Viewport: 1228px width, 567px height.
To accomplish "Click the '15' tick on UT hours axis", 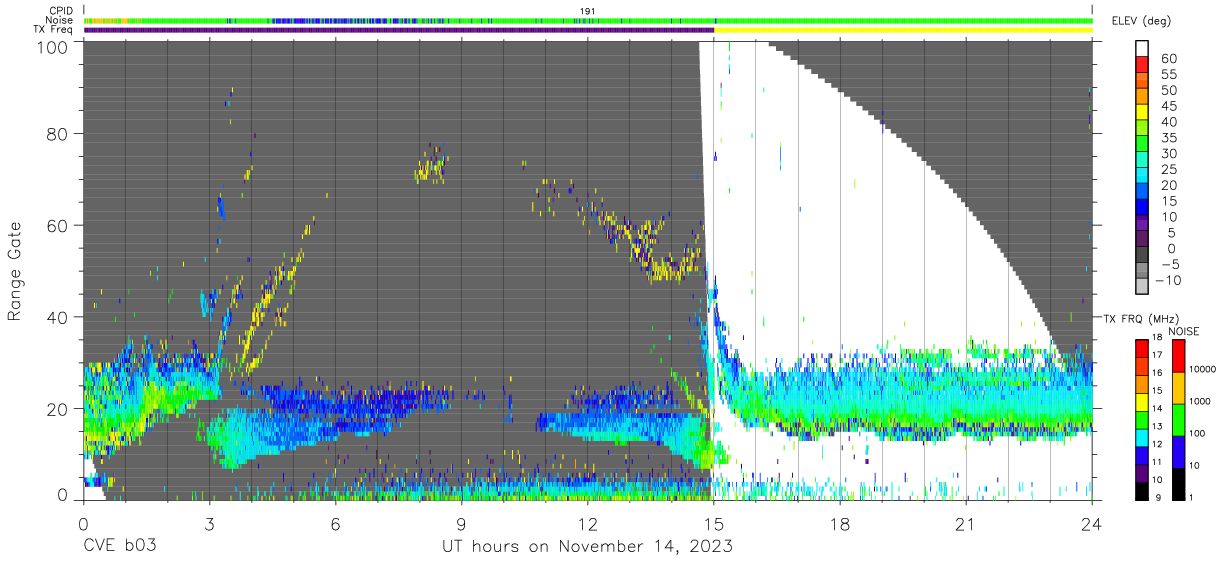I will 713,523.
